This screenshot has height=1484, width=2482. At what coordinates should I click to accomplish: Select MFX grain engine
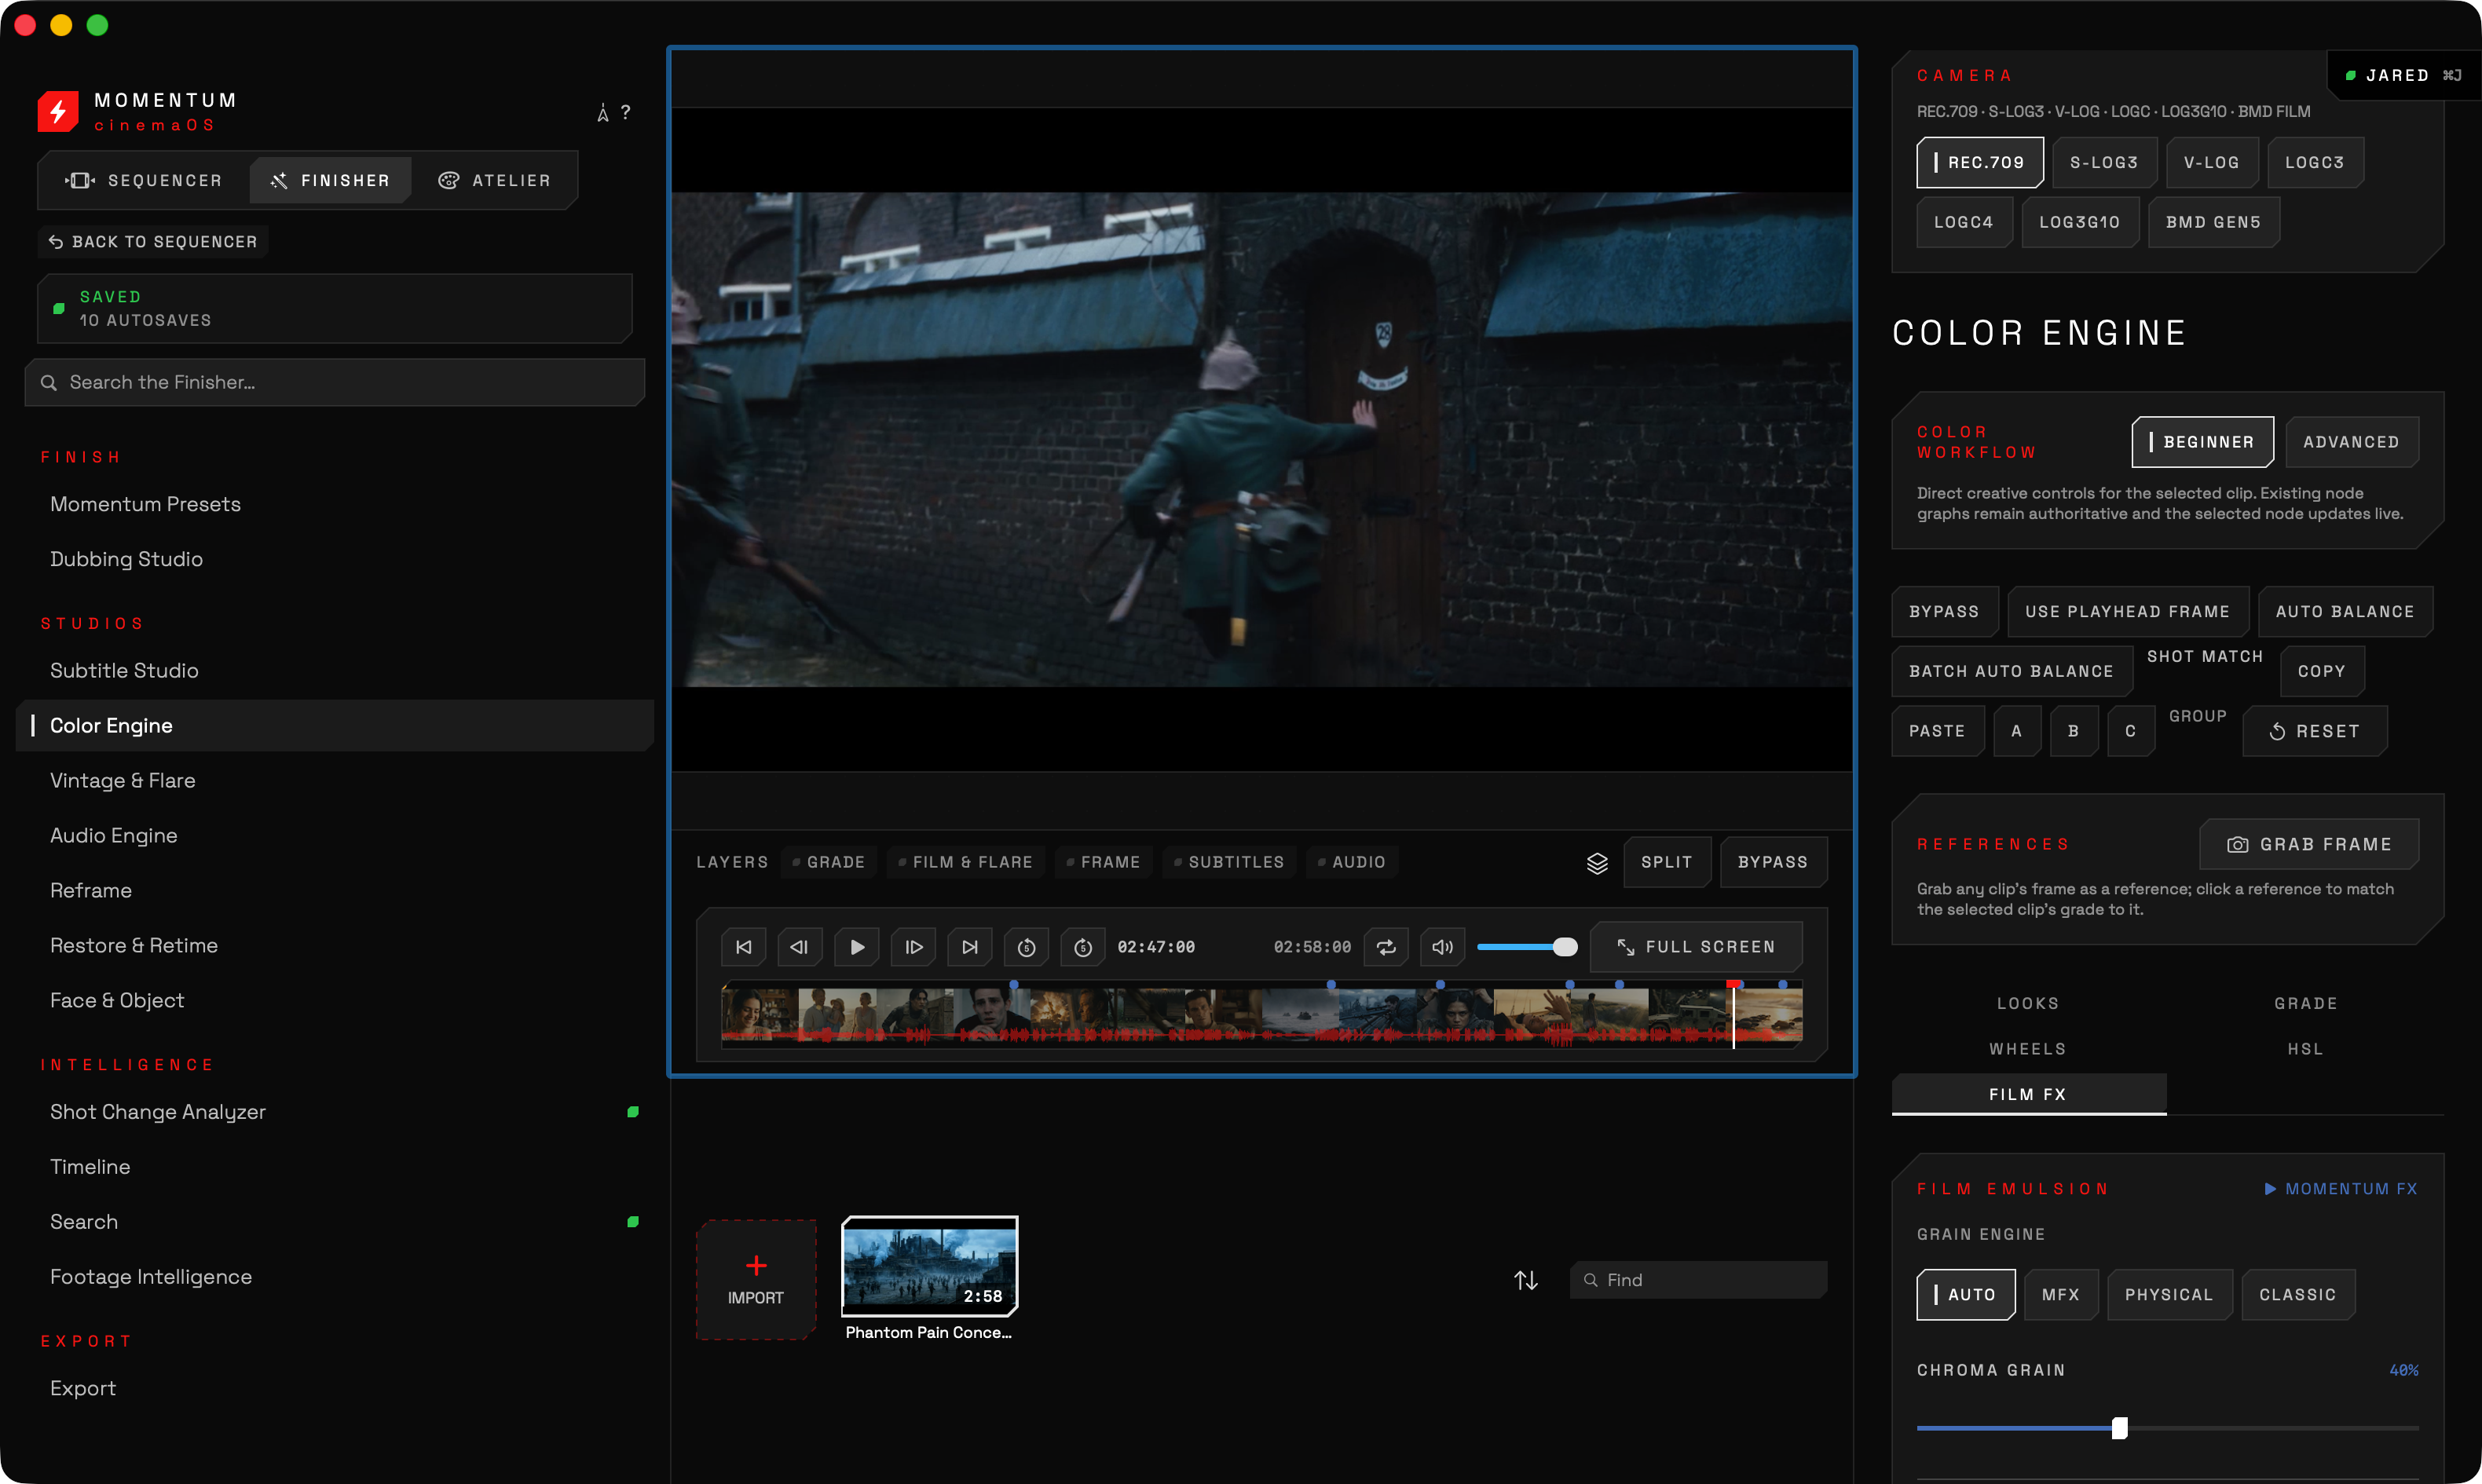[x=2060, y=1296]
